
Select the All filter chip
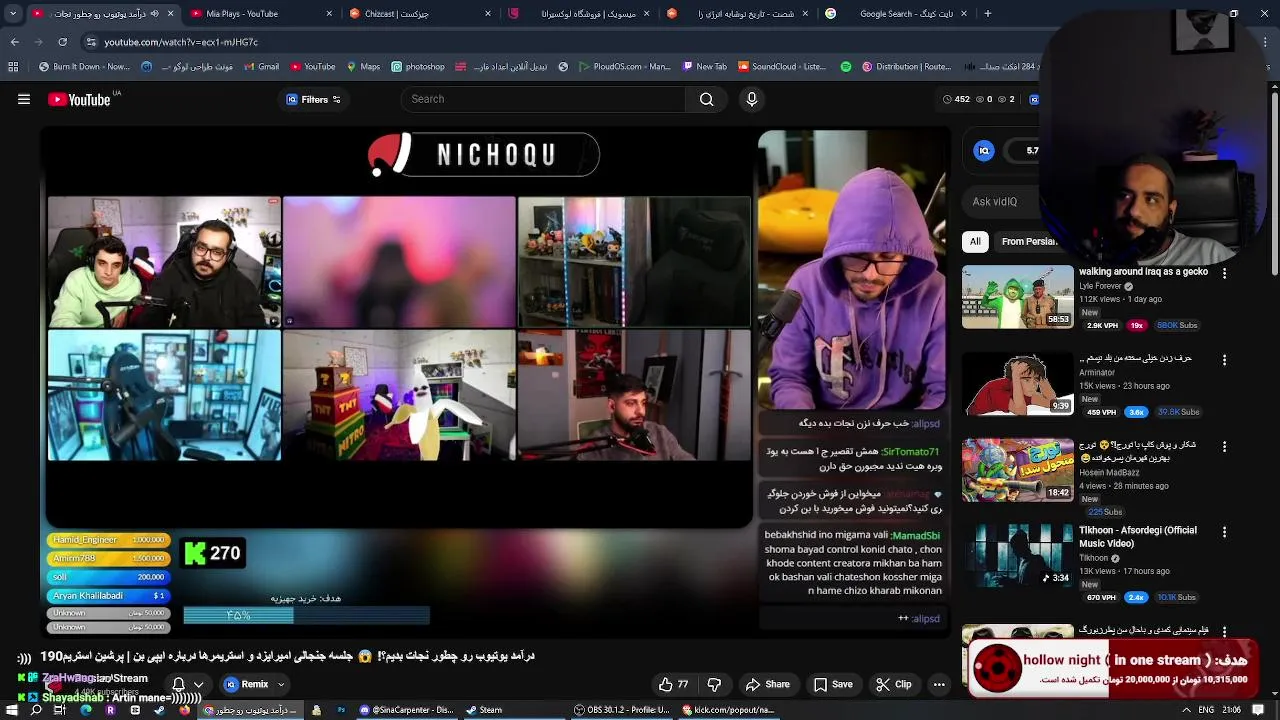[x=975, y=241]
